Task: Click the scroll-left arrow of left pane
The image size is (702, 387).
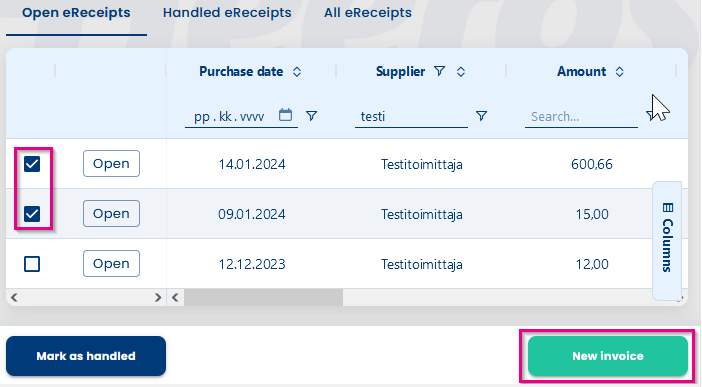Action: 14,297
